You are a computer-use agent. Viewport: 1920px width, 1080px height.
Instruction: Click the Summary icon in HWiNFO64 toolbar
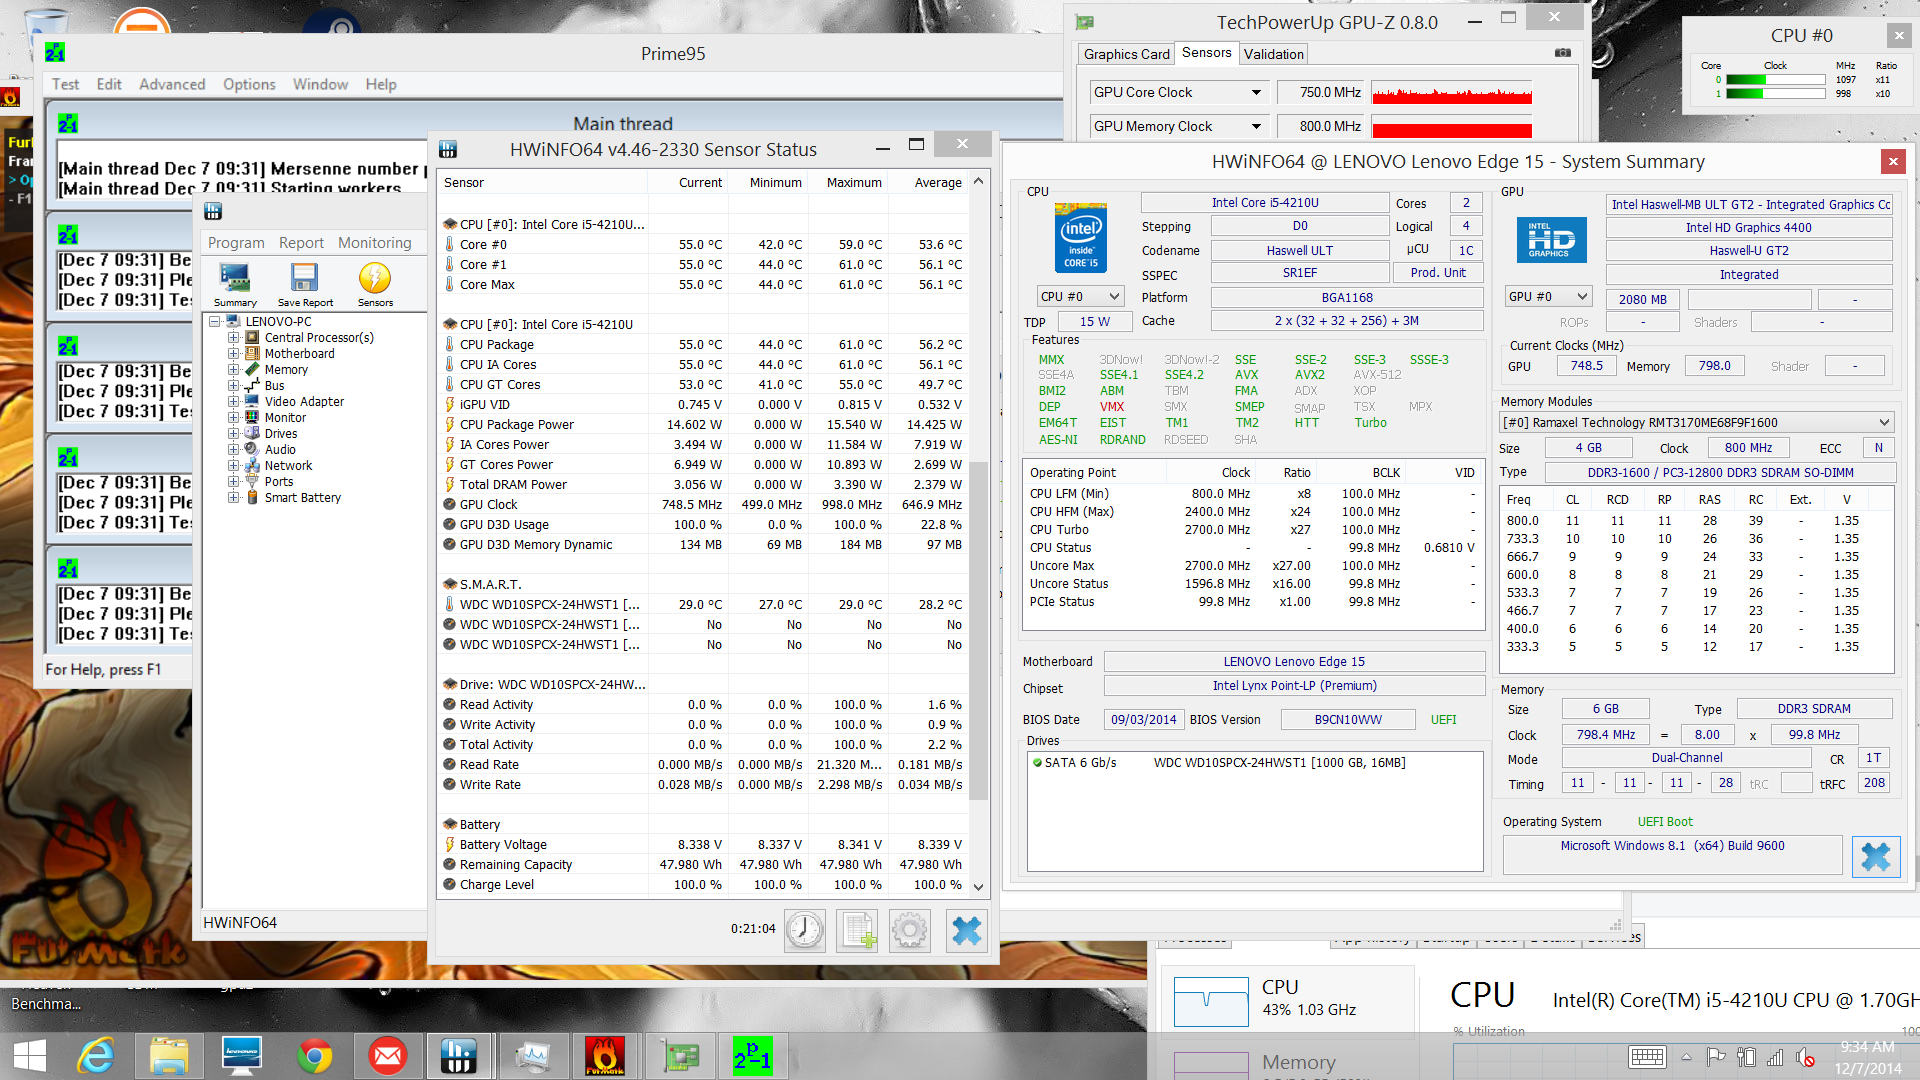(235, 284)
